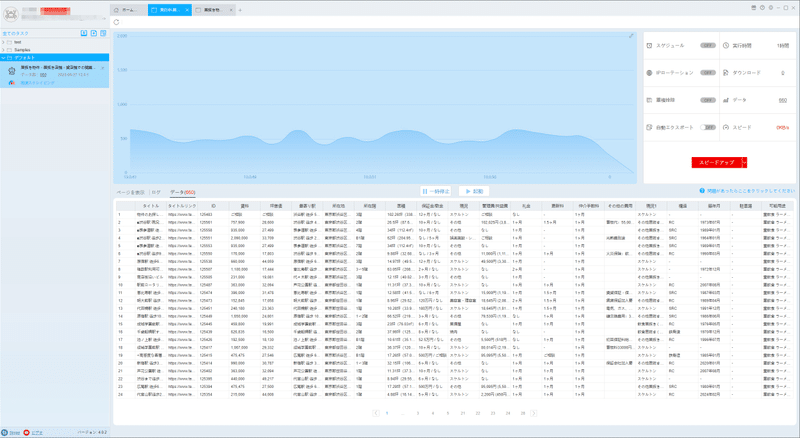Viewport: 800px width, 438px height.
Task: Open the settings gear in title bar
Action: 770,8
